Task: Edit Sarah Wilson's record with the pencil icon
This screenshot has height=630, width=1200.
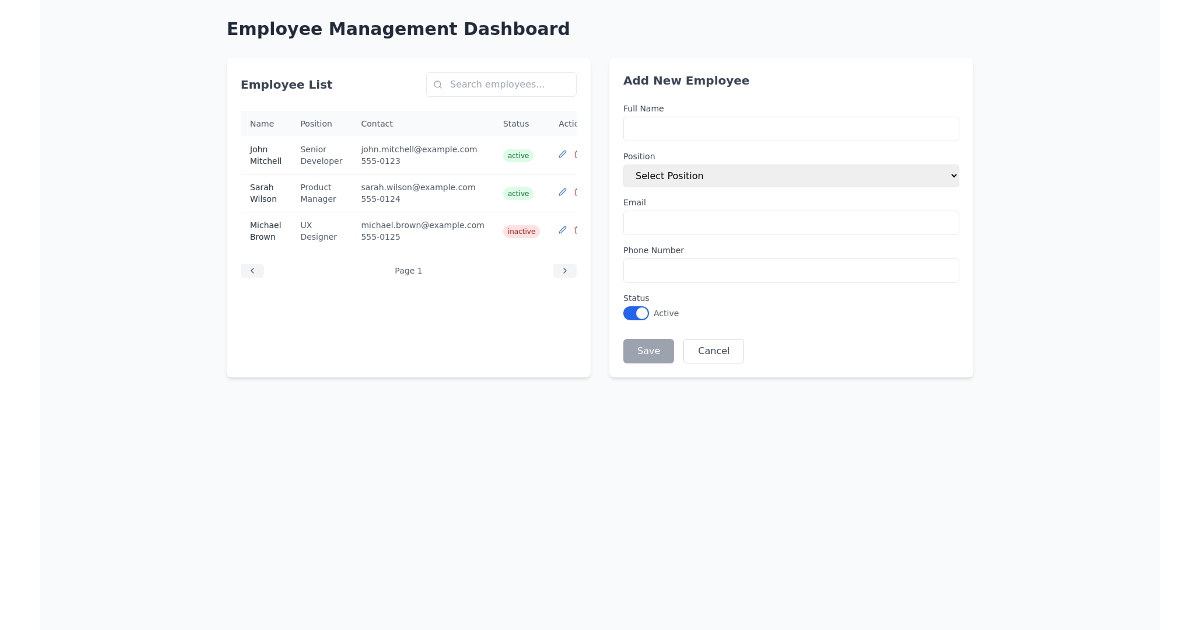Action: 562,192
